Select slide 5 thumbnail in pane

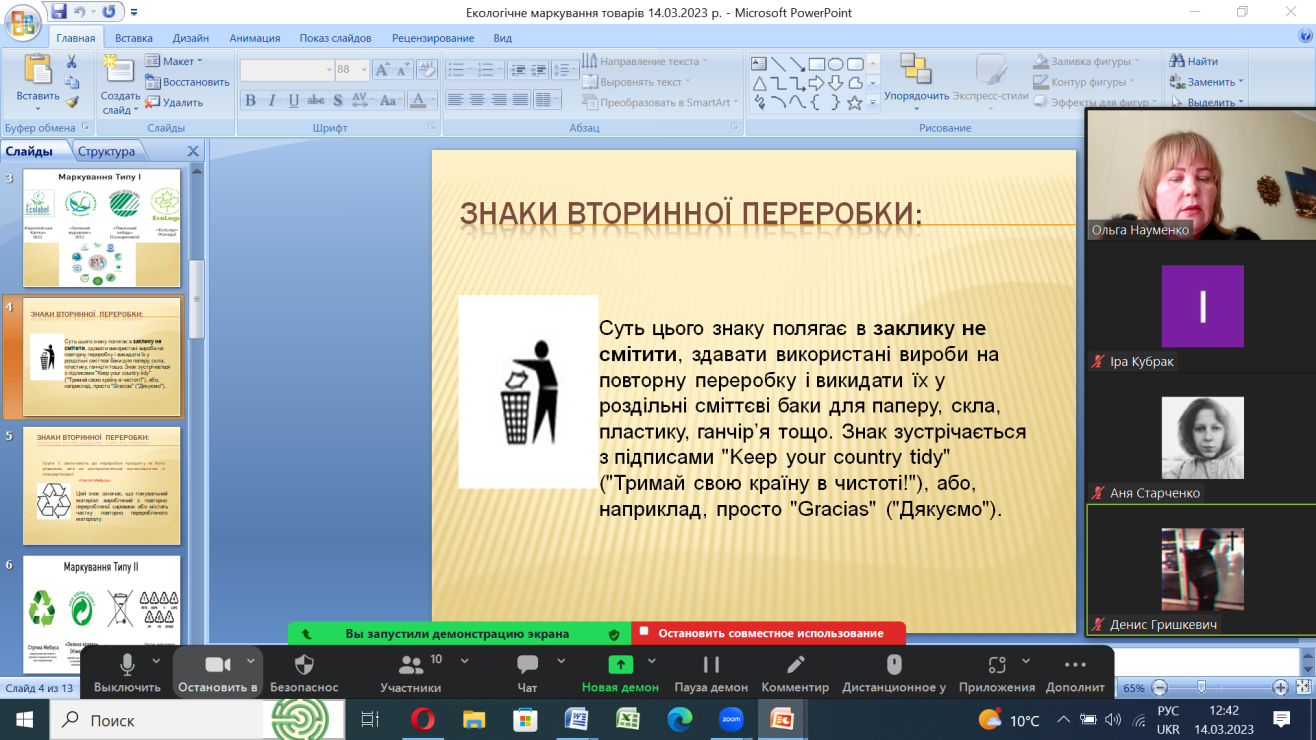coord(102,486)
